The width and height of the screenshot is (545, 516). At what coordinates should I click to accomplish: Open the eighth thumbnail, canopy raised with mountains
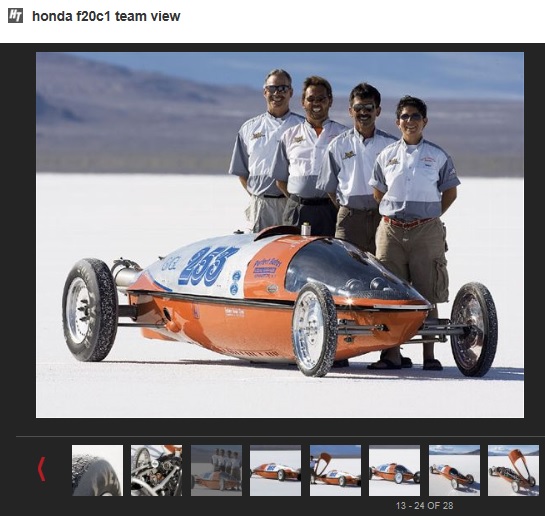tap(513, 470)
